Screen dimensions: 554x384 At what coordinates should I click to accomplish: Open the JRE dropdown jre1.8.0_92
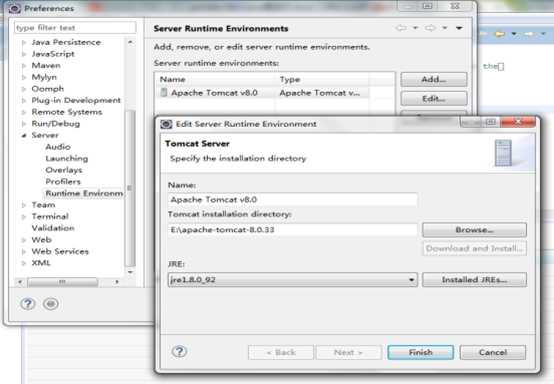(293, 279)
